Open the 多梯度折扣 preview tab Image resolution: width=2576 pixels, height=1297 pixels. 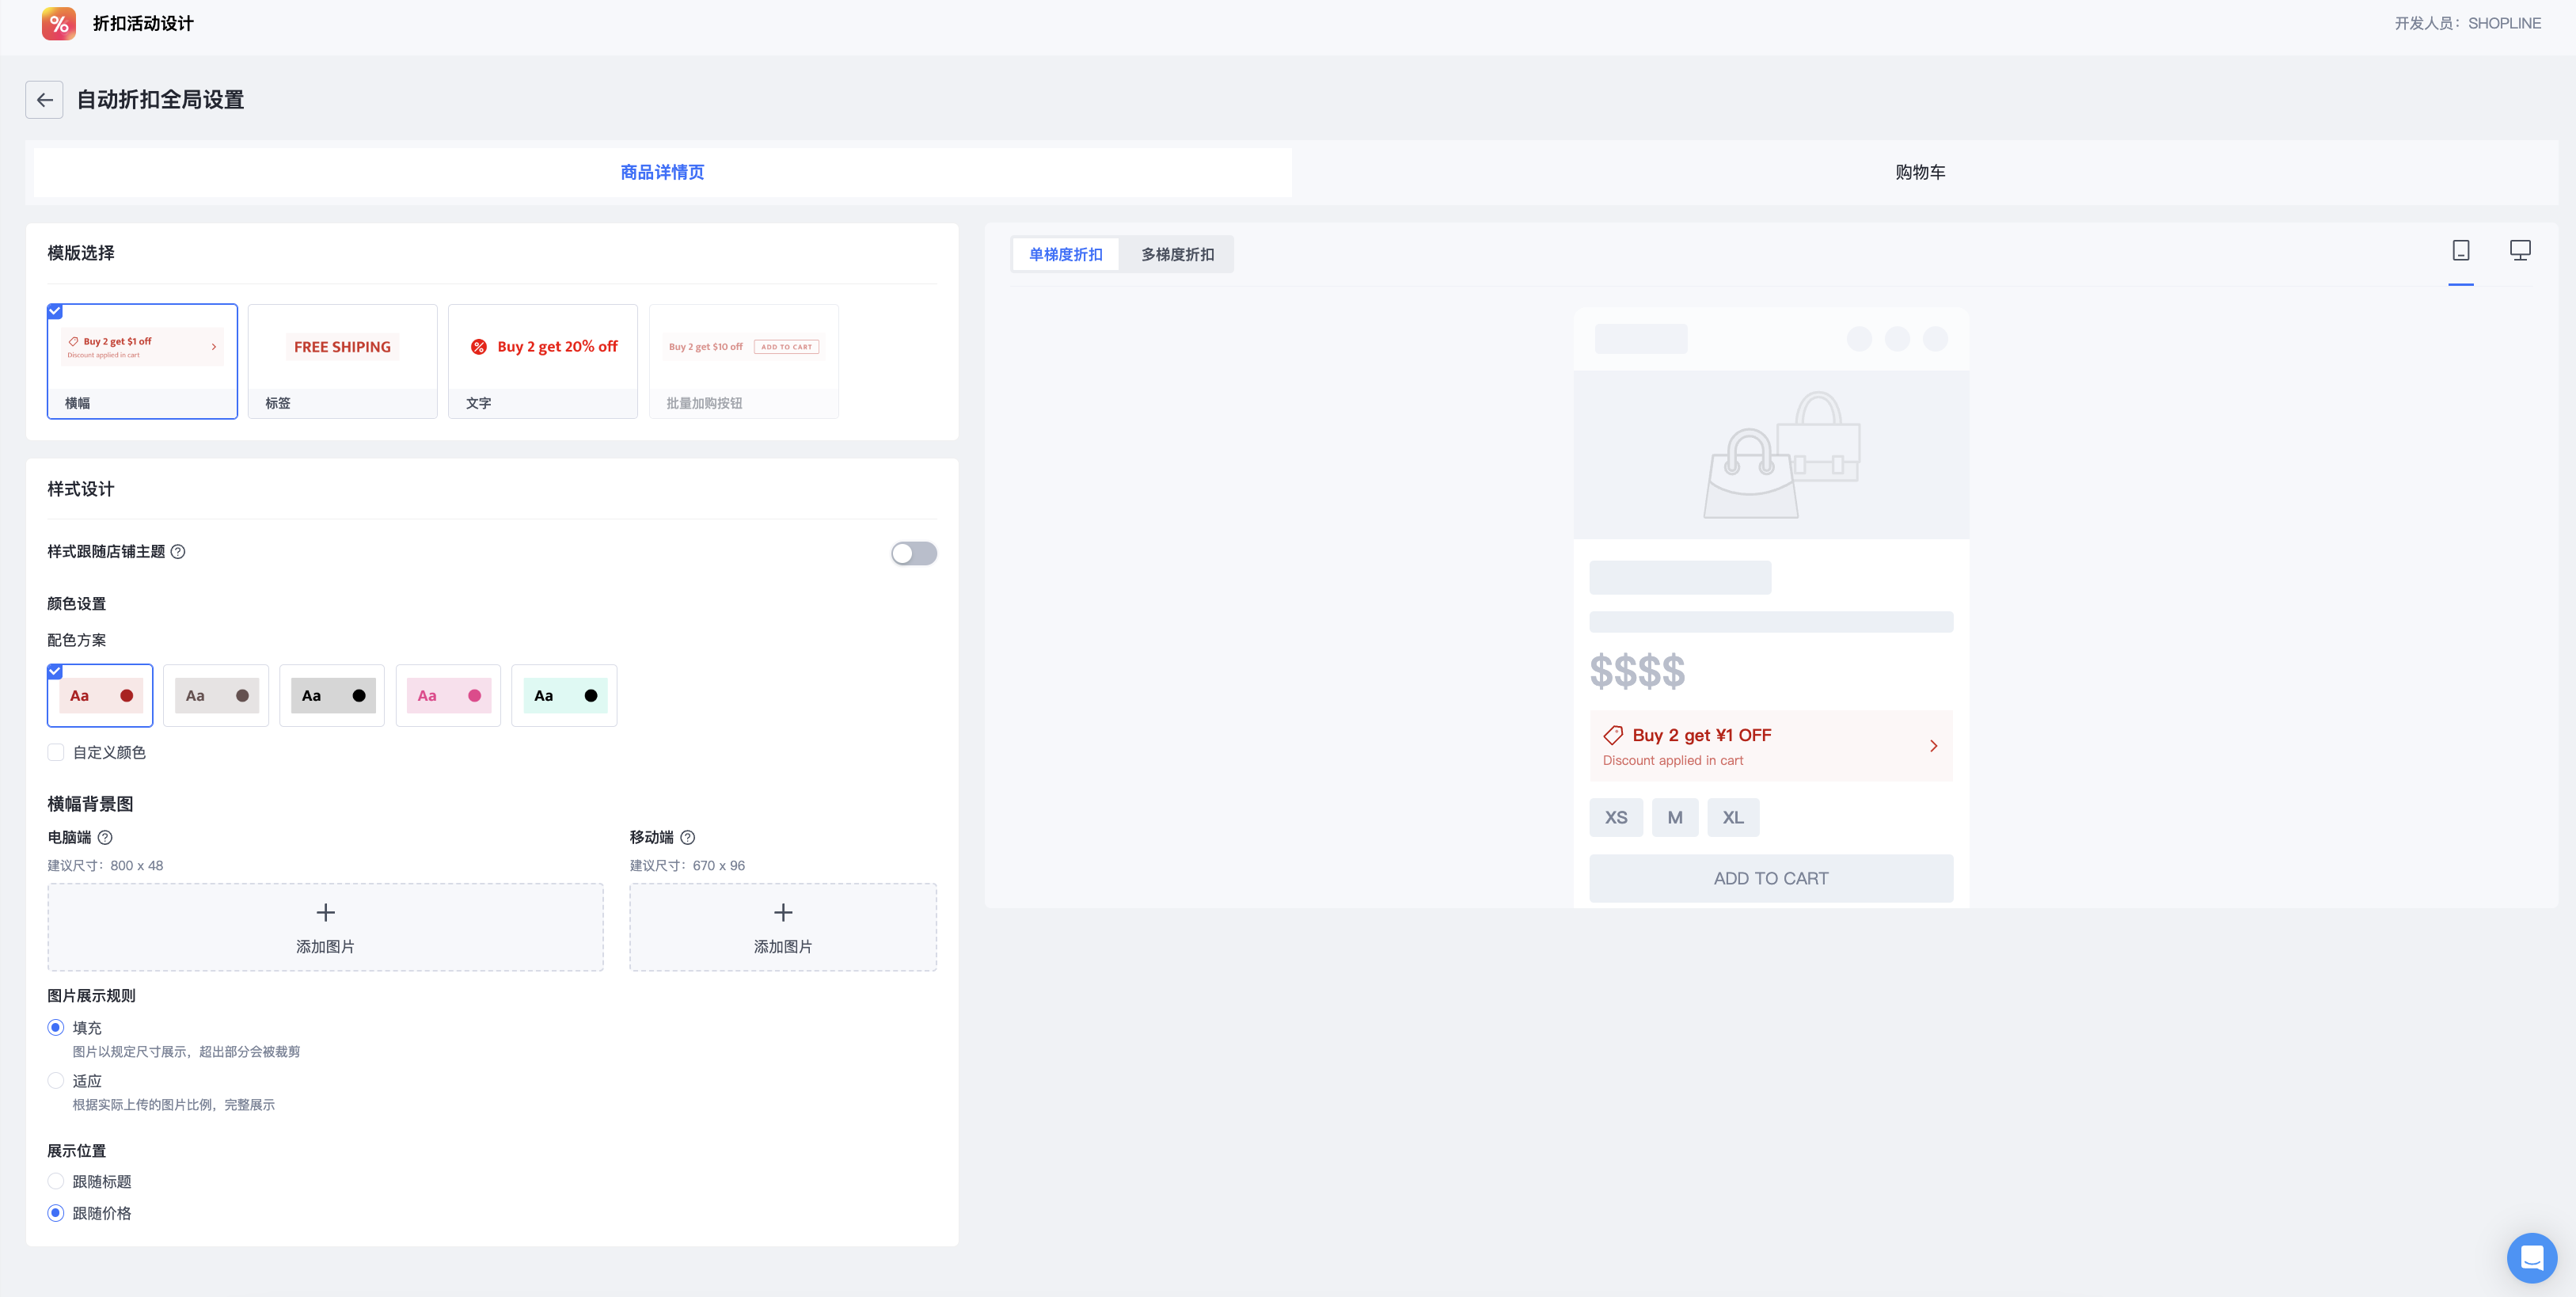(1177, 255)
